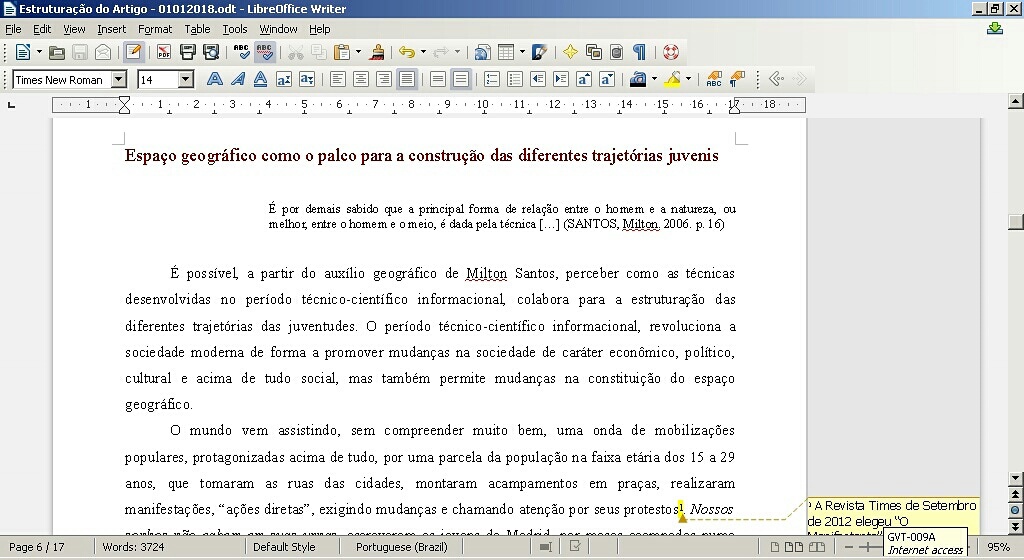
Task: Toggle Edit File mode button
Action: (x=132, y=52)
